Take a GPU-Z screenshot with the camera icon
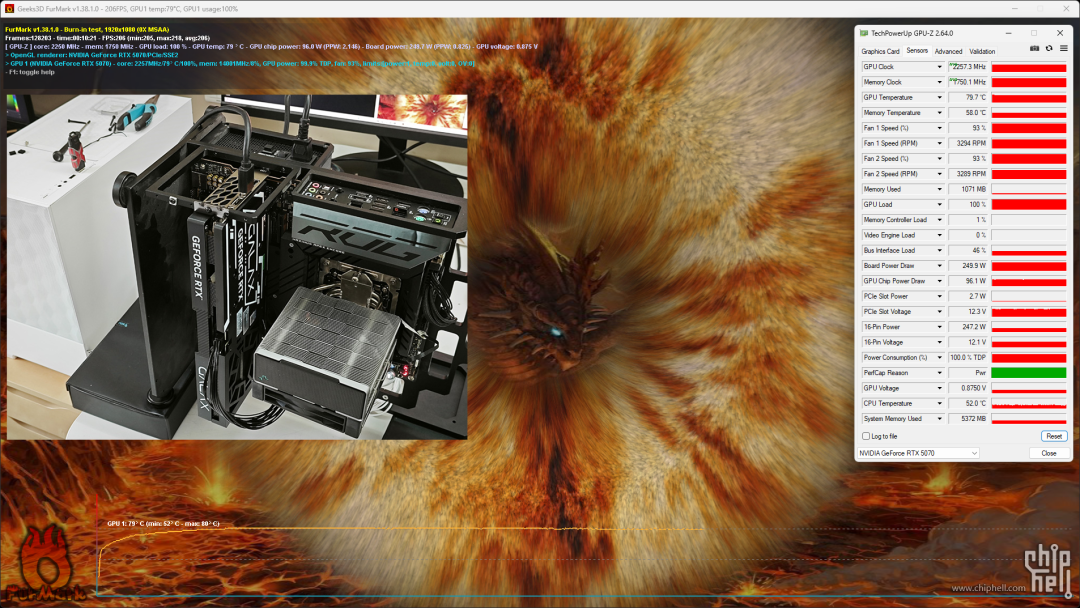The width and height of the screenshot is (1080, 608). pos(1035,49)
